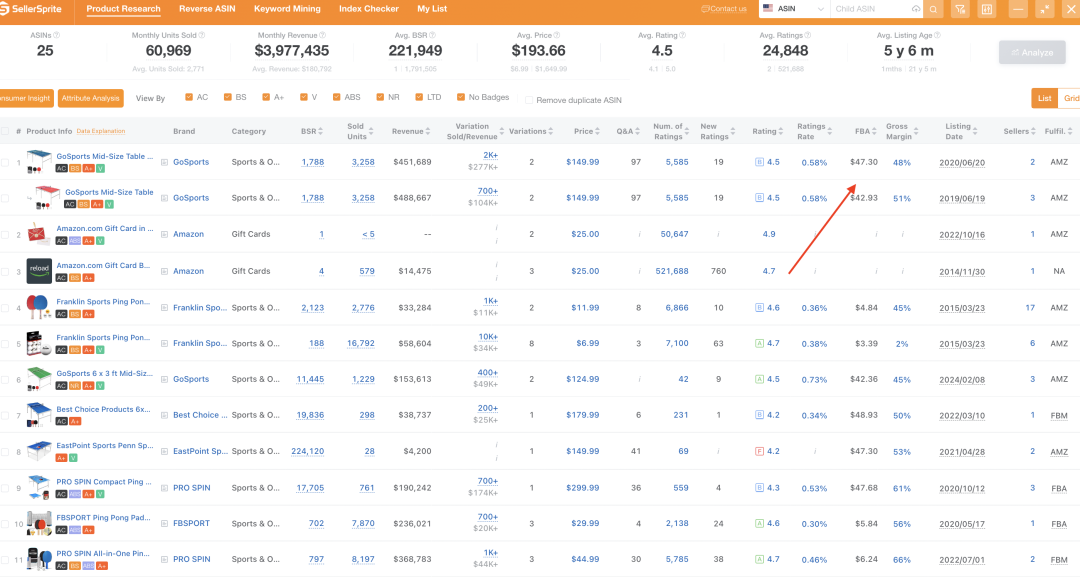Toggle the A+ filter checkbox

[266, 97]
